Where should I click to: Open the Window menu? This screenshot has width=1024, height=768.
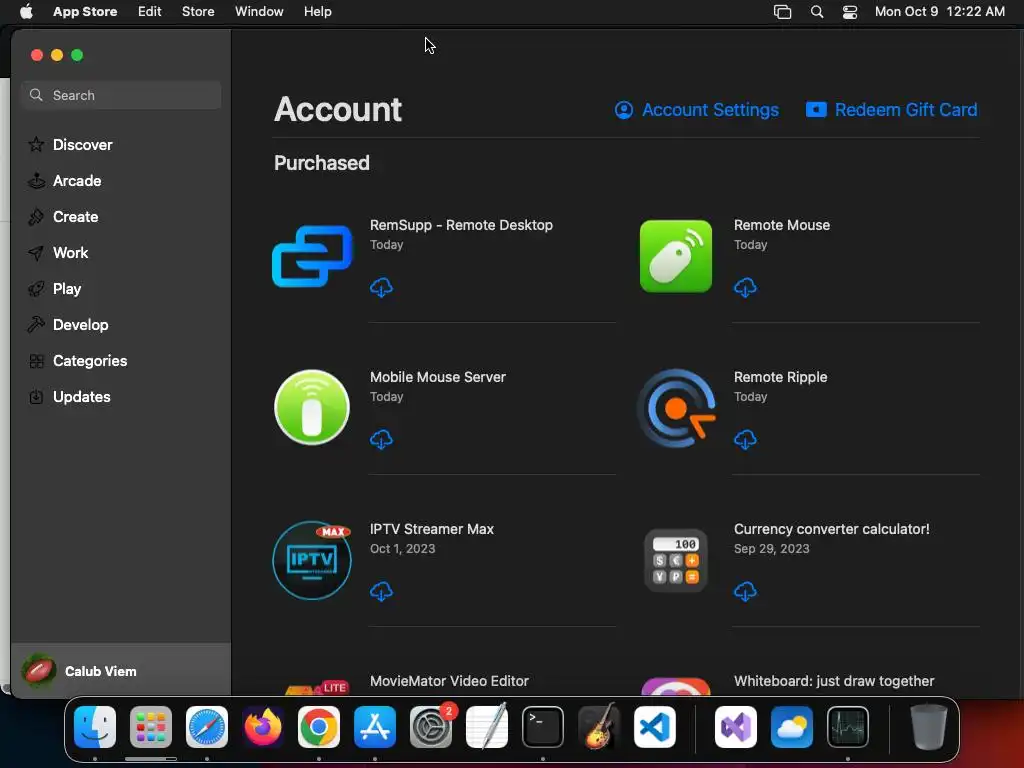tap(259, 12)
